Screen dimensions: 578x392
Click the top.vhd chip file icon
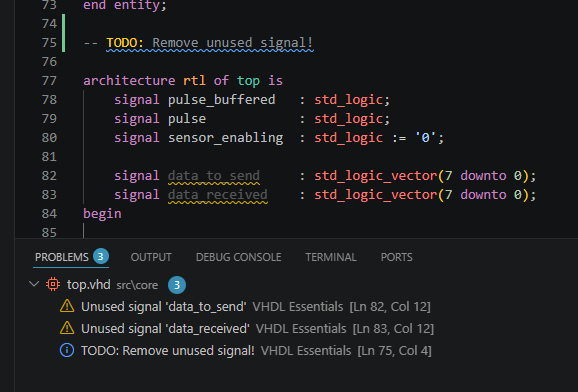click(x=53, y=284)
